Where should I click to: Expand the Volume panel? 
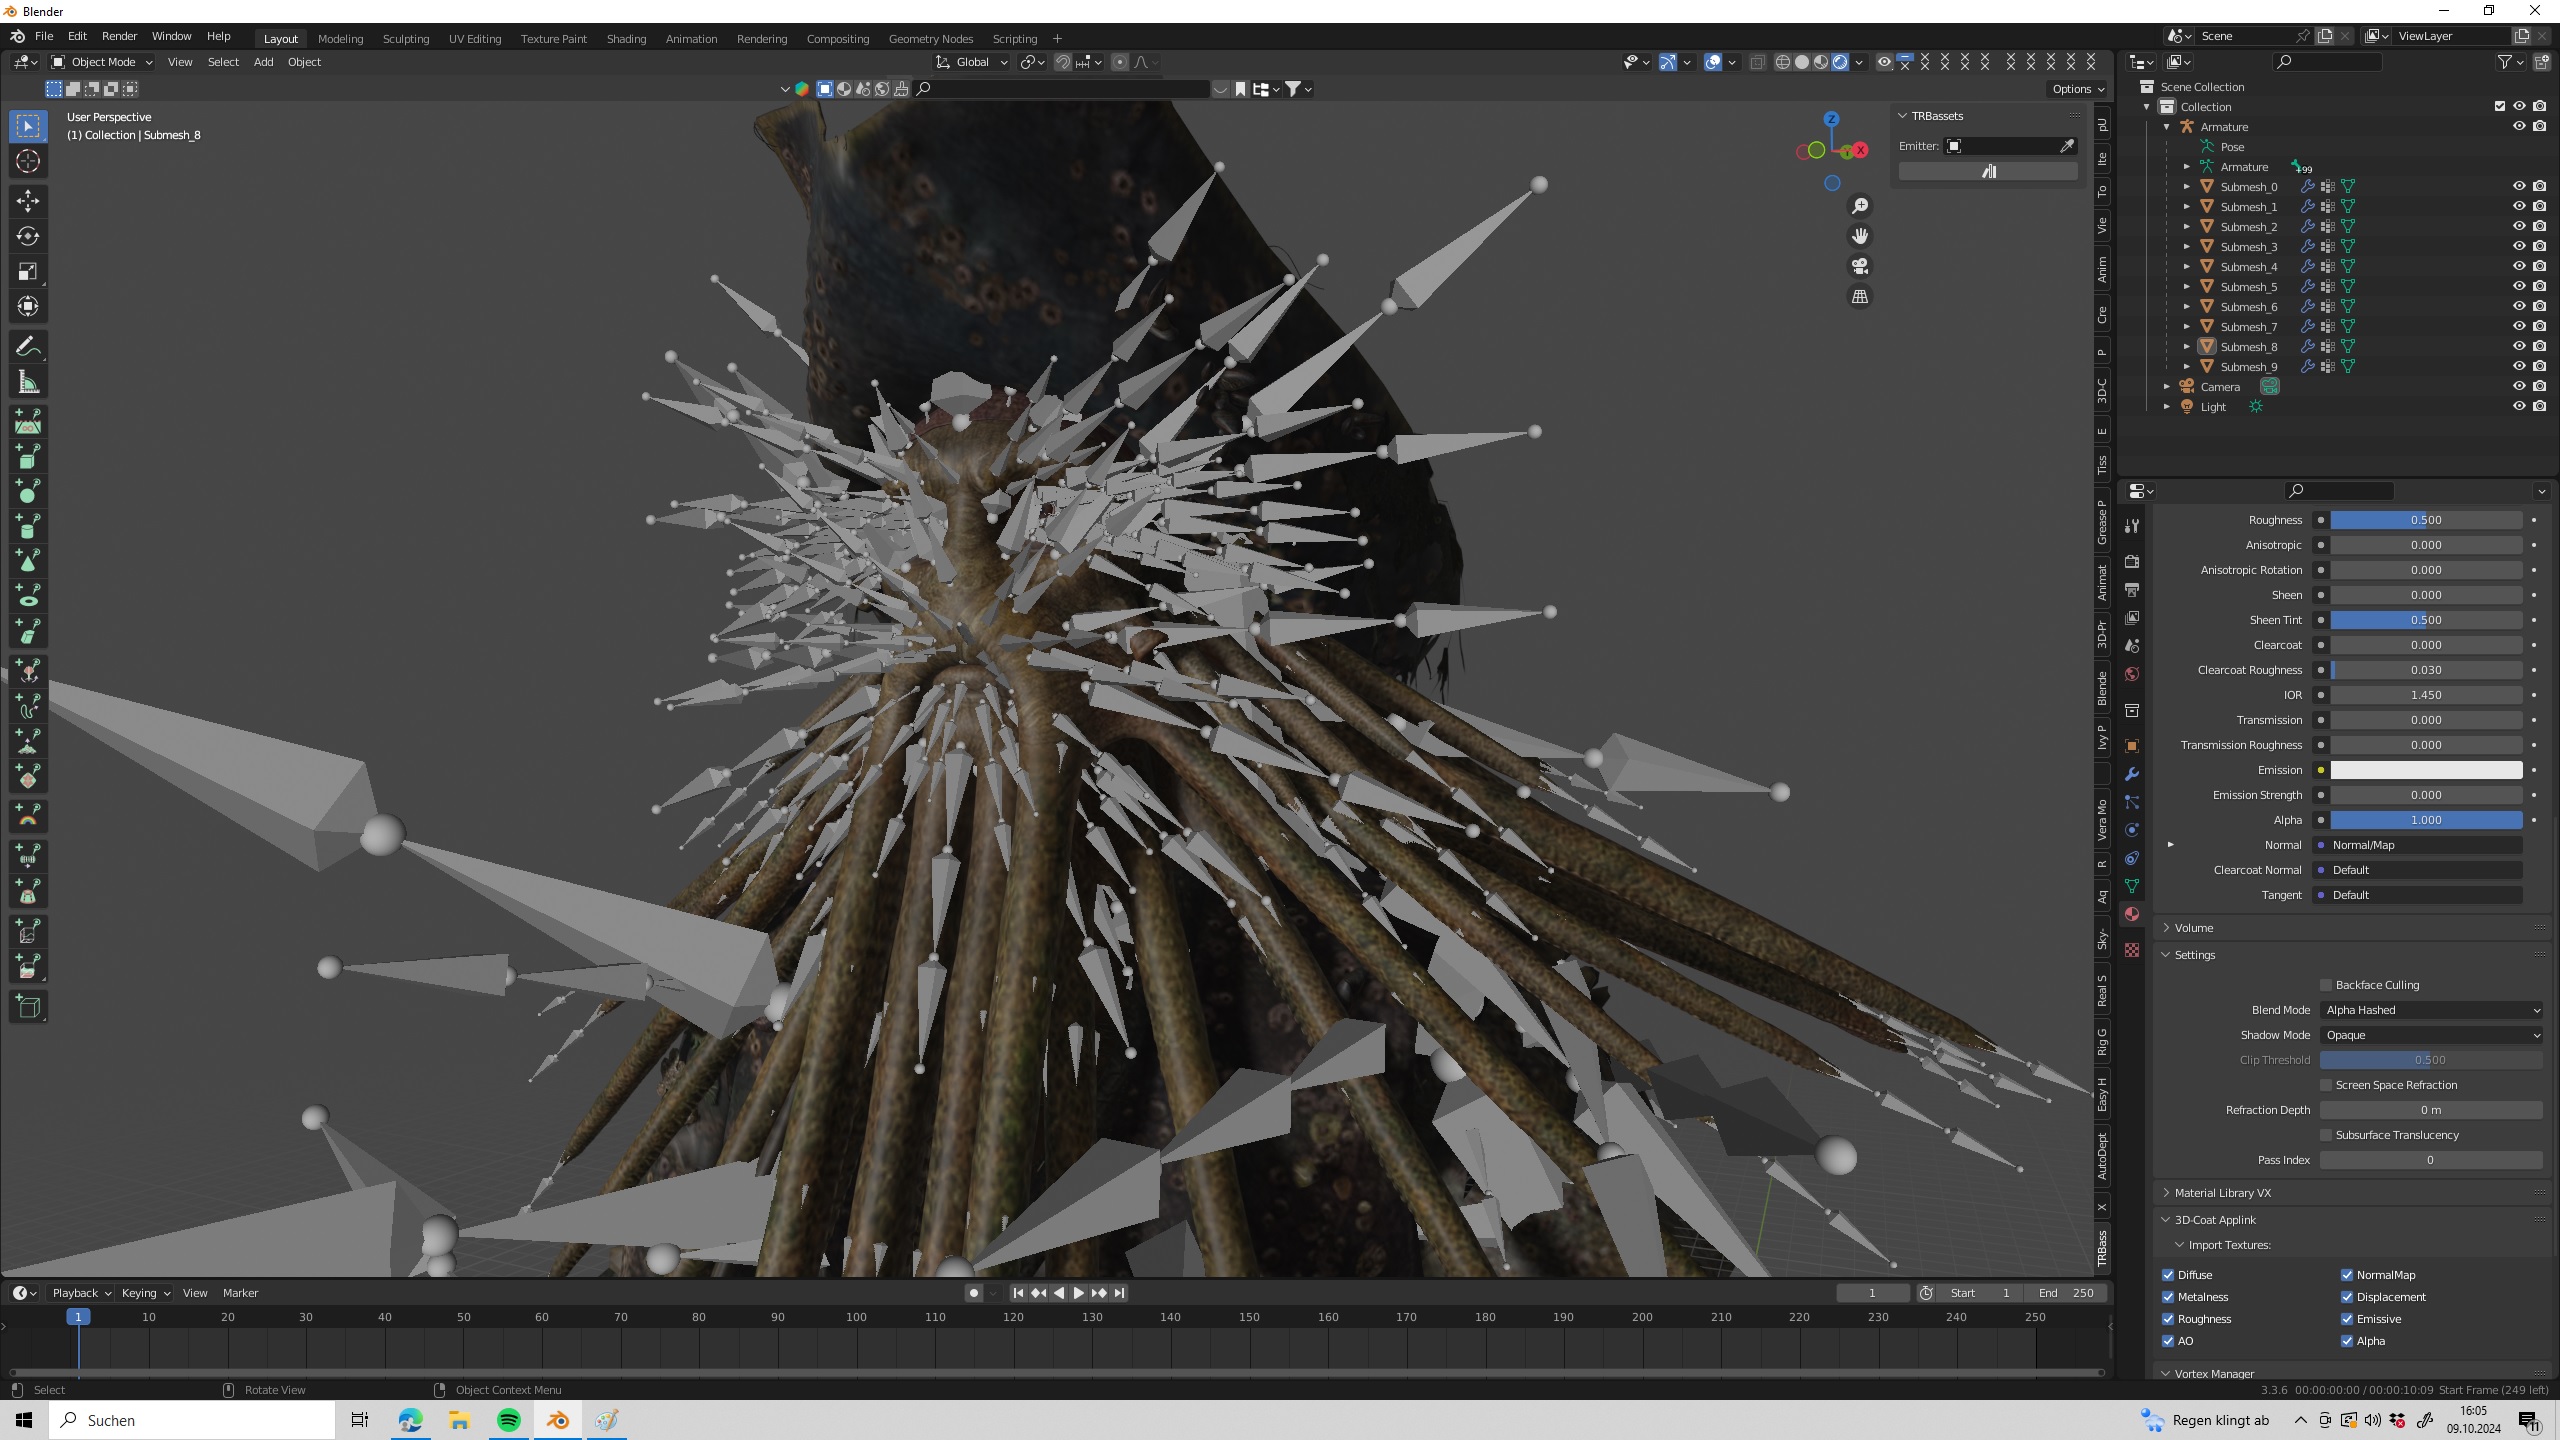pyautogui.click(x=2193, y=928)
